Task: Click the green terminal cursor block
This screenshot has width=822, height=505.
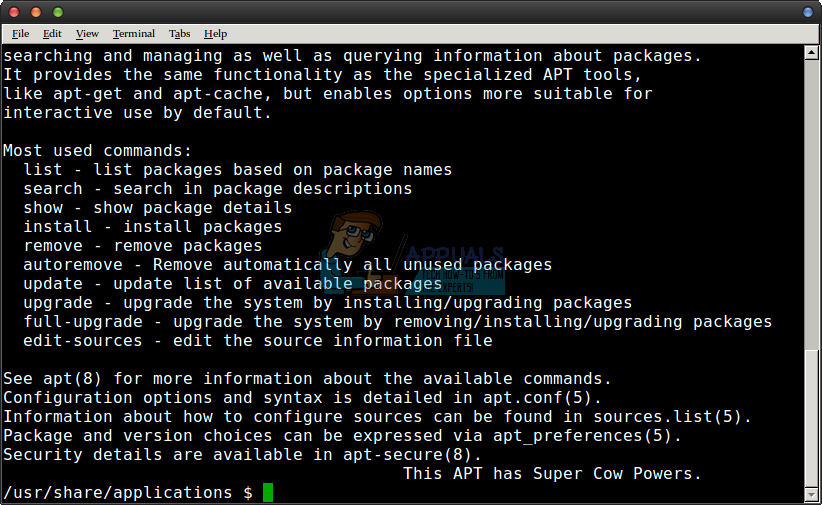Action: tap(268, 492)
